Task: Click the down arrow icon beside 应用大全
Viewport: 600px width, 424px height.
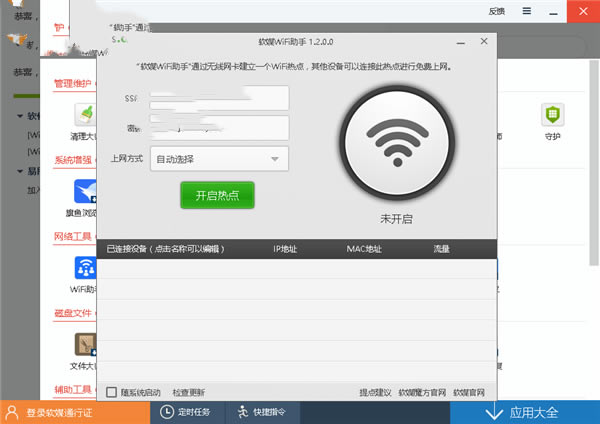Action: (494, 413)
